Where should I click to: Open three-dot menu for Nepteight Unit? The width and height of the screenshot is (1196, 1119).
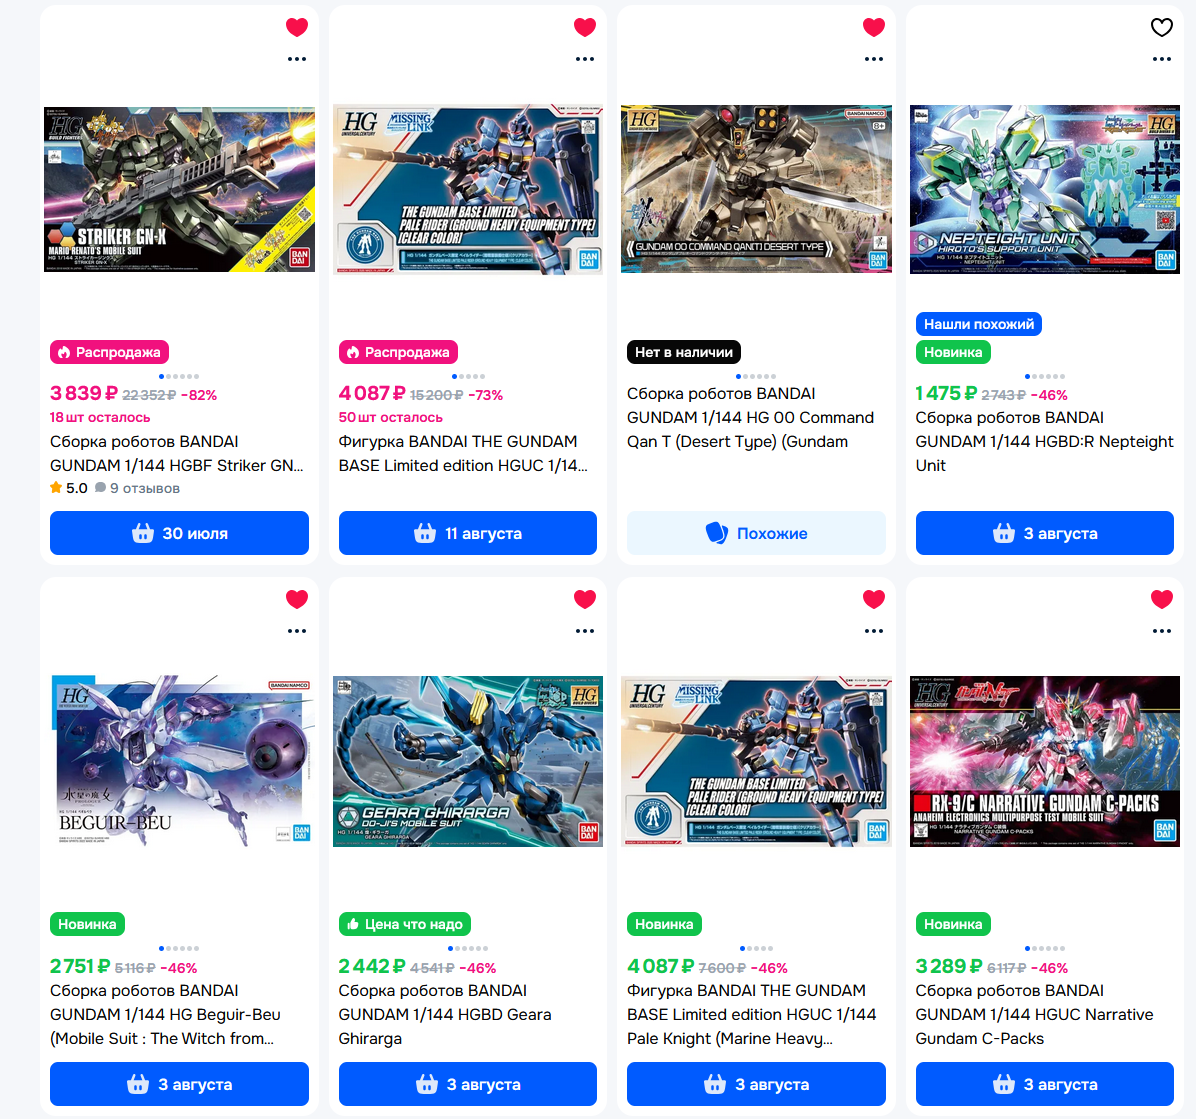(x=1161, y=59)
